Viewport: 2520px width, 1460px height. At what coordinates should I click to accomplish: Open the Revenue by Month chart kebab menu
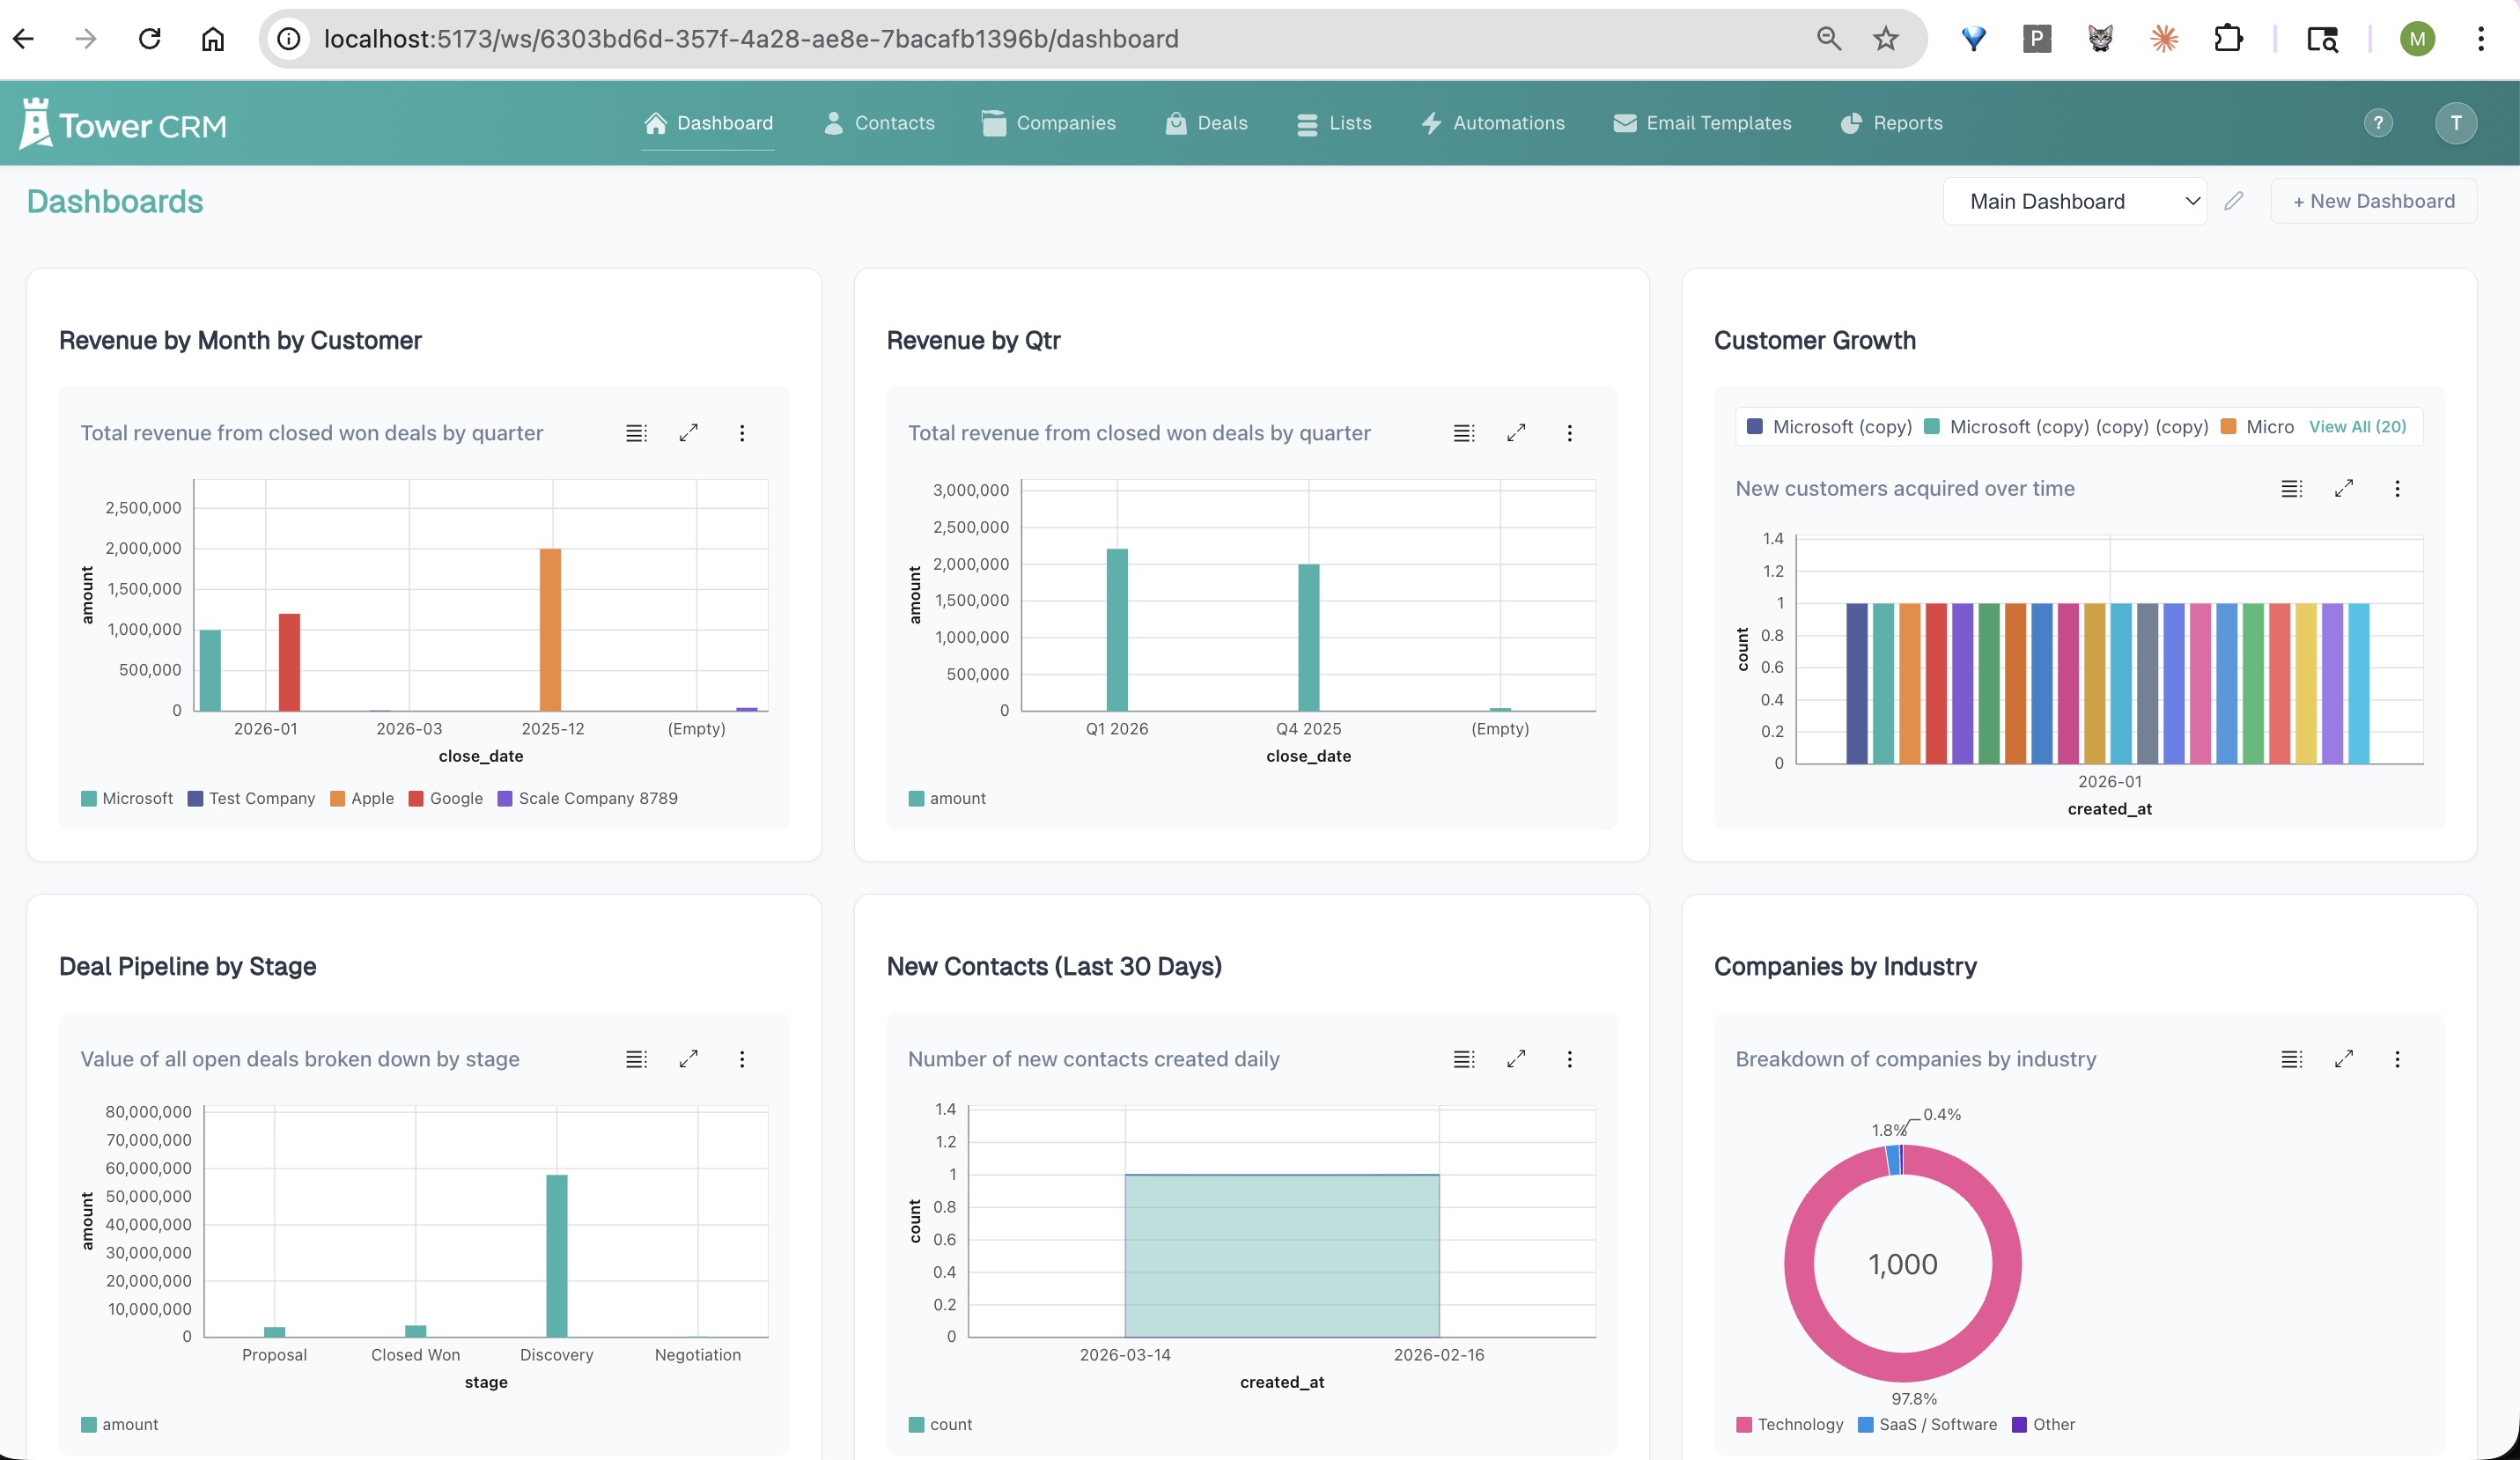point(741,433)
